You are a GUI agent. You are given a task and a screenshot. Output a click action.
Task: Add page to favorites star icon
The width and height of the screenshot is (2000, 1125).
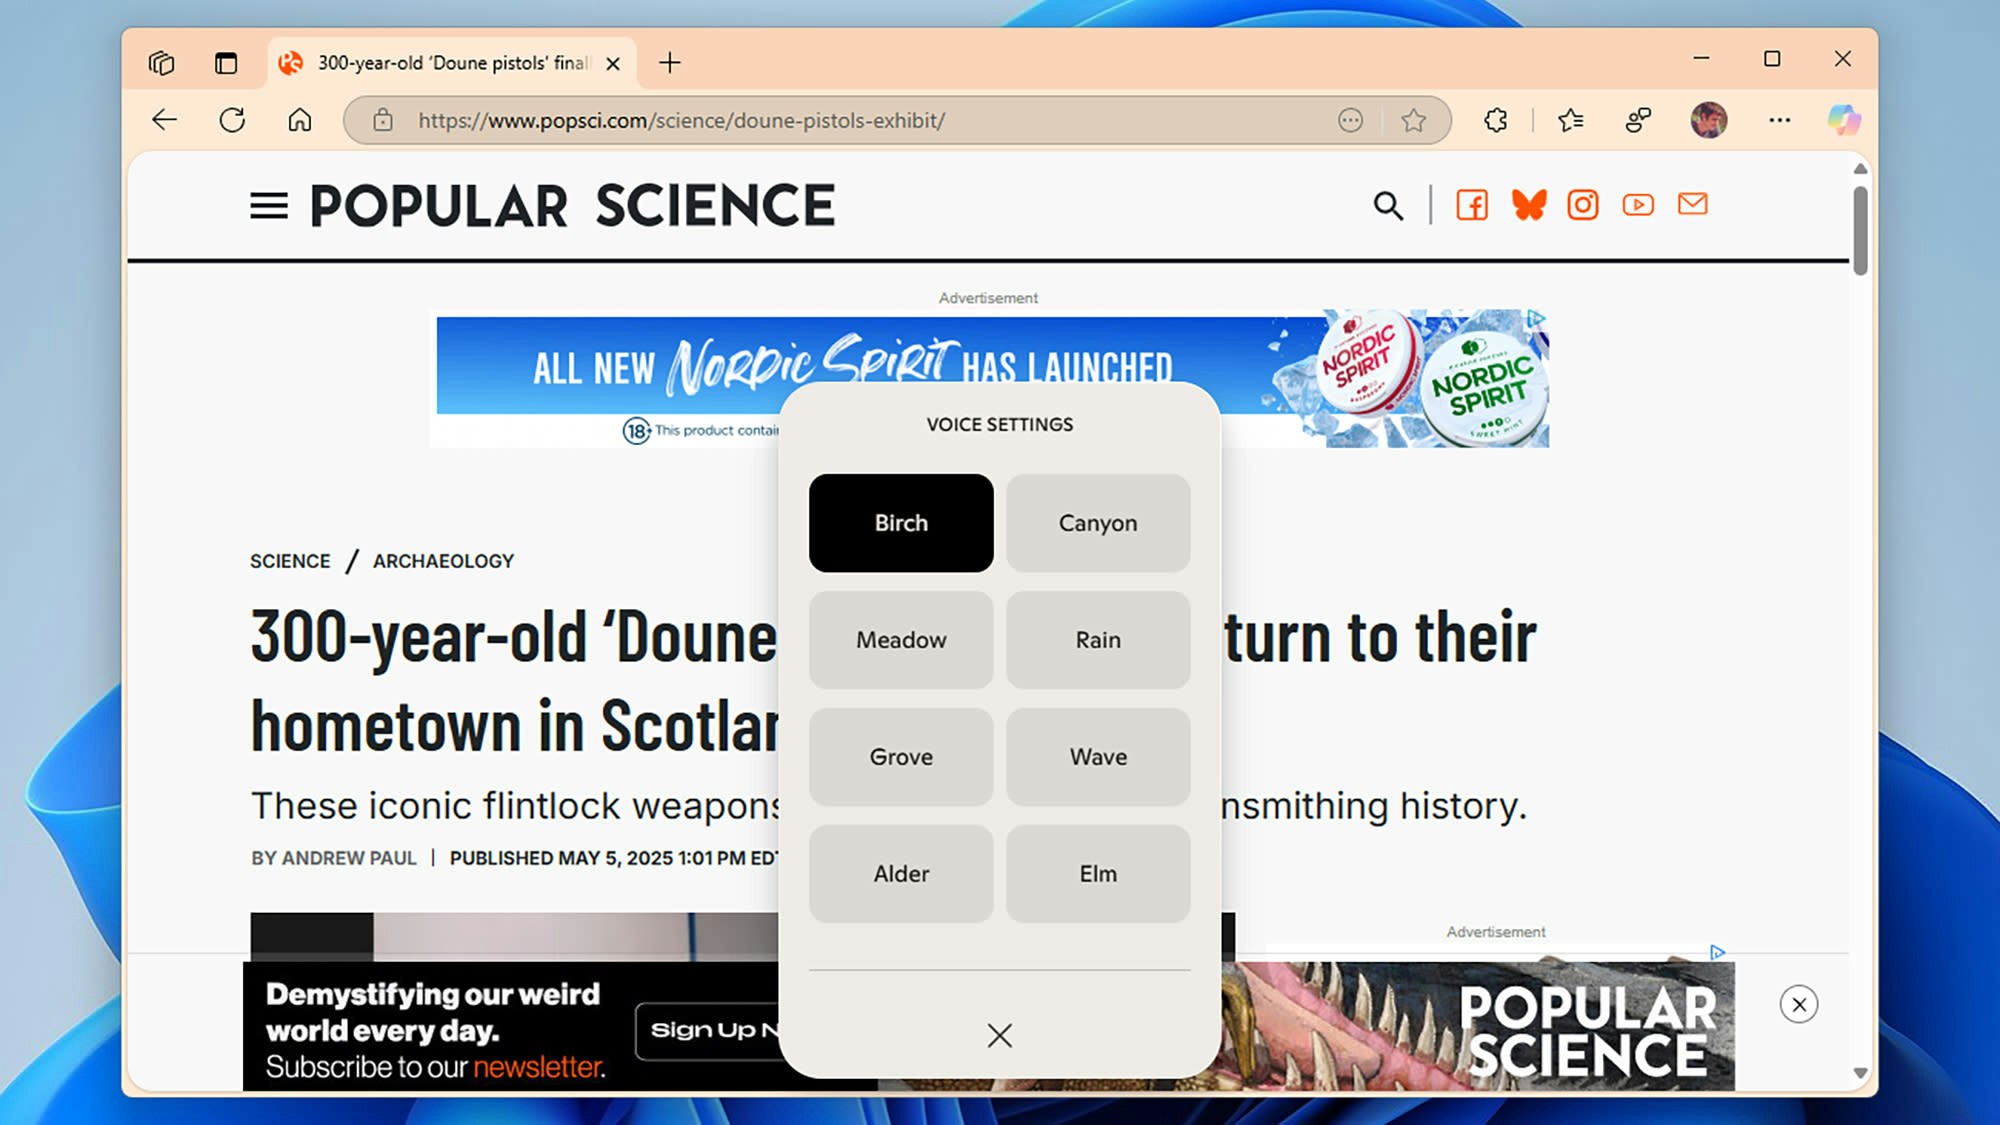tap(1413, 121)
